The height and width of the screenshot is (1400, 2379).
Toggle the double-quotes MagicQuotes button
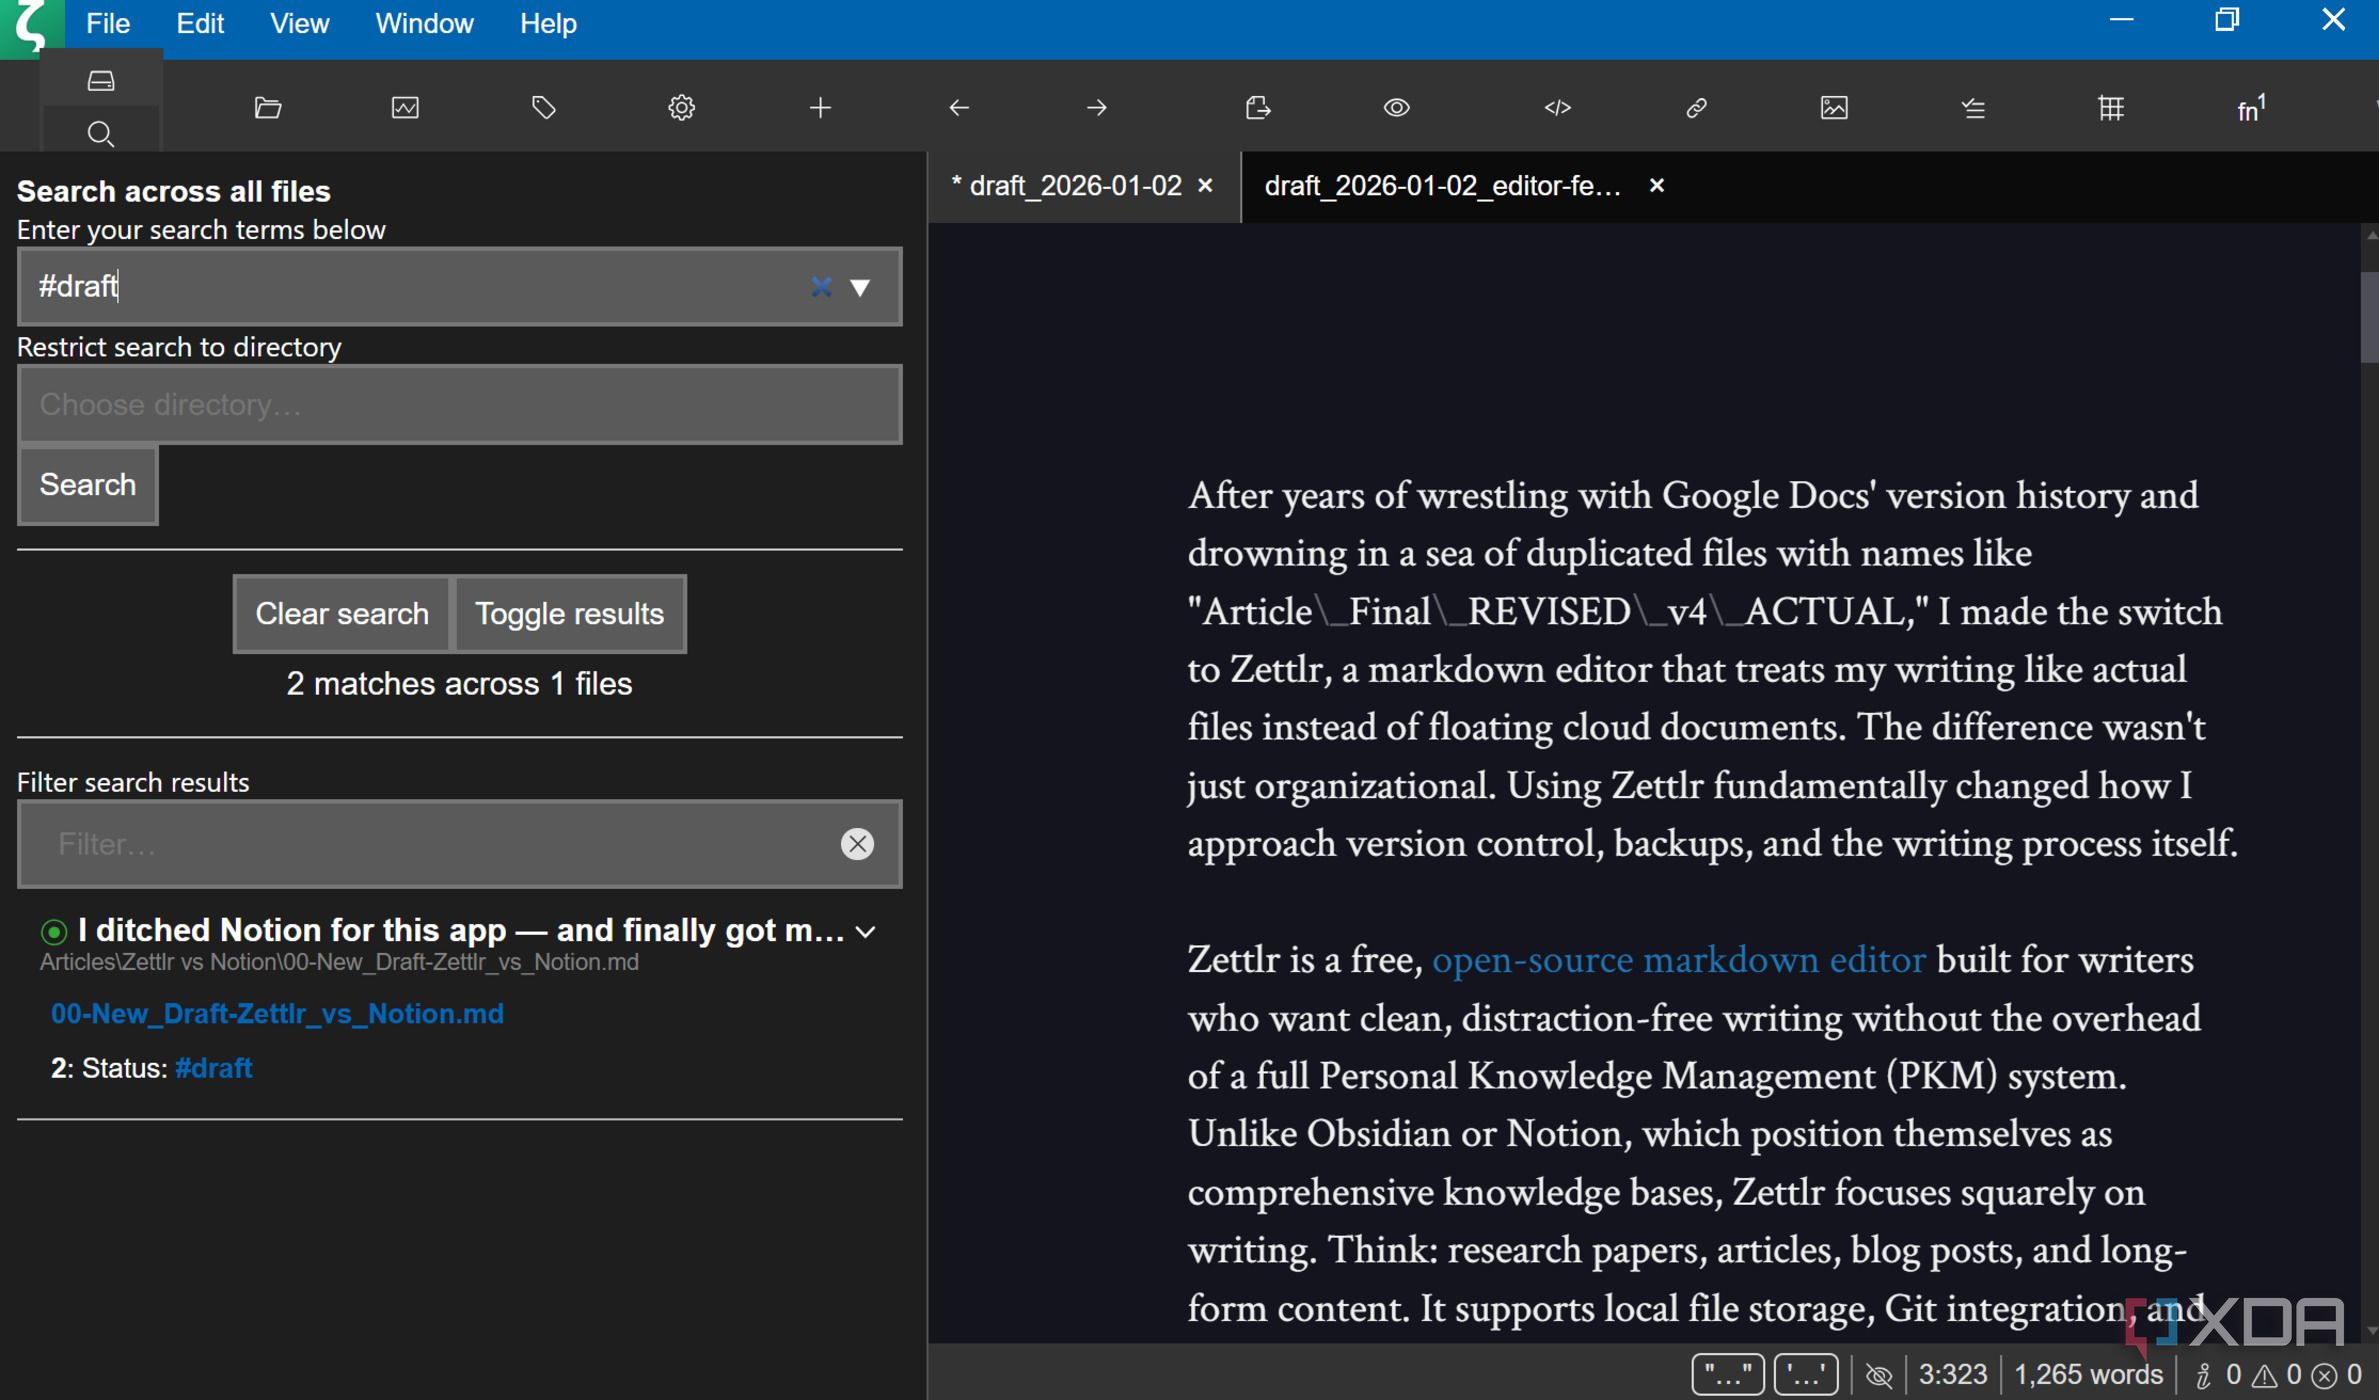click(1727, 1375)
